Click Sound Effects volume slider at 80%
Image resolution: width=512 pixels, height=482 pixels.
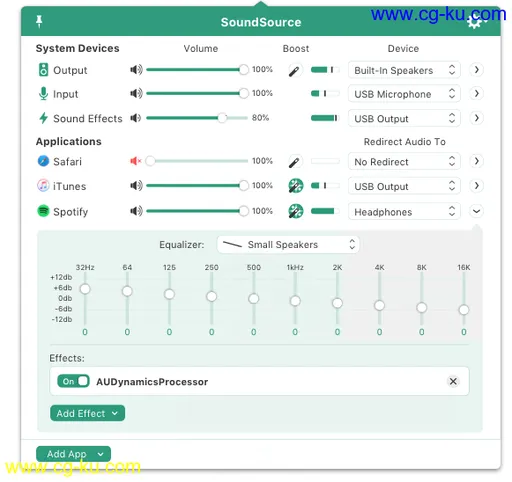pos(222,118)
